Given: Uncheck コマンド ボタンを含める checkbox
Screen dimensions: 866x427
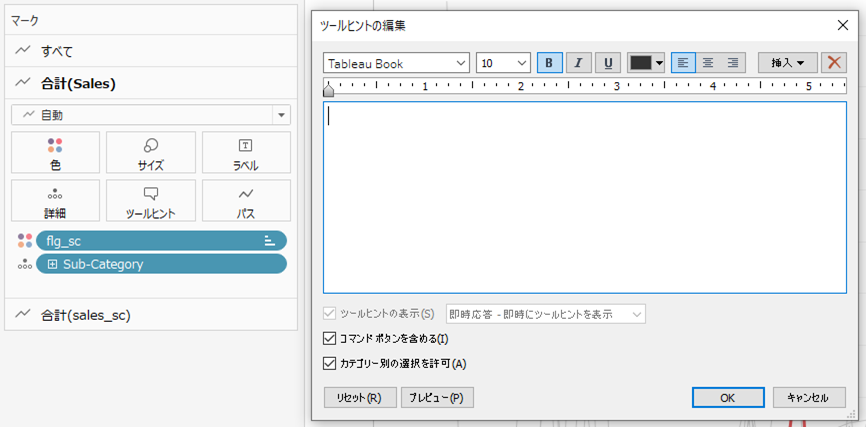Looking at the screenshot, I should 331,339.
